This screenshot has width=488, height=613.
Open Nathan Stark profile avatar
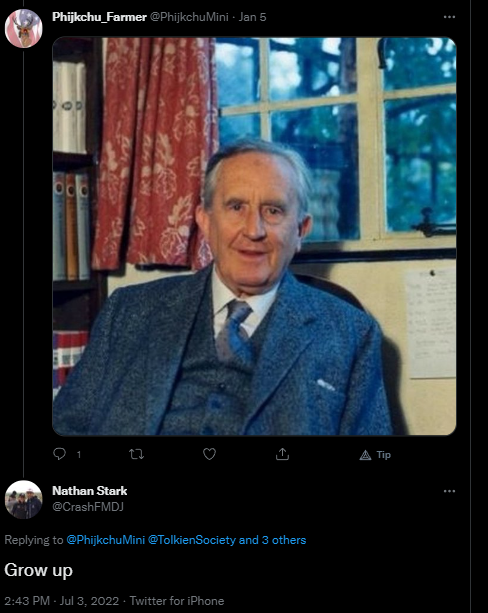[x=23, y=500]
